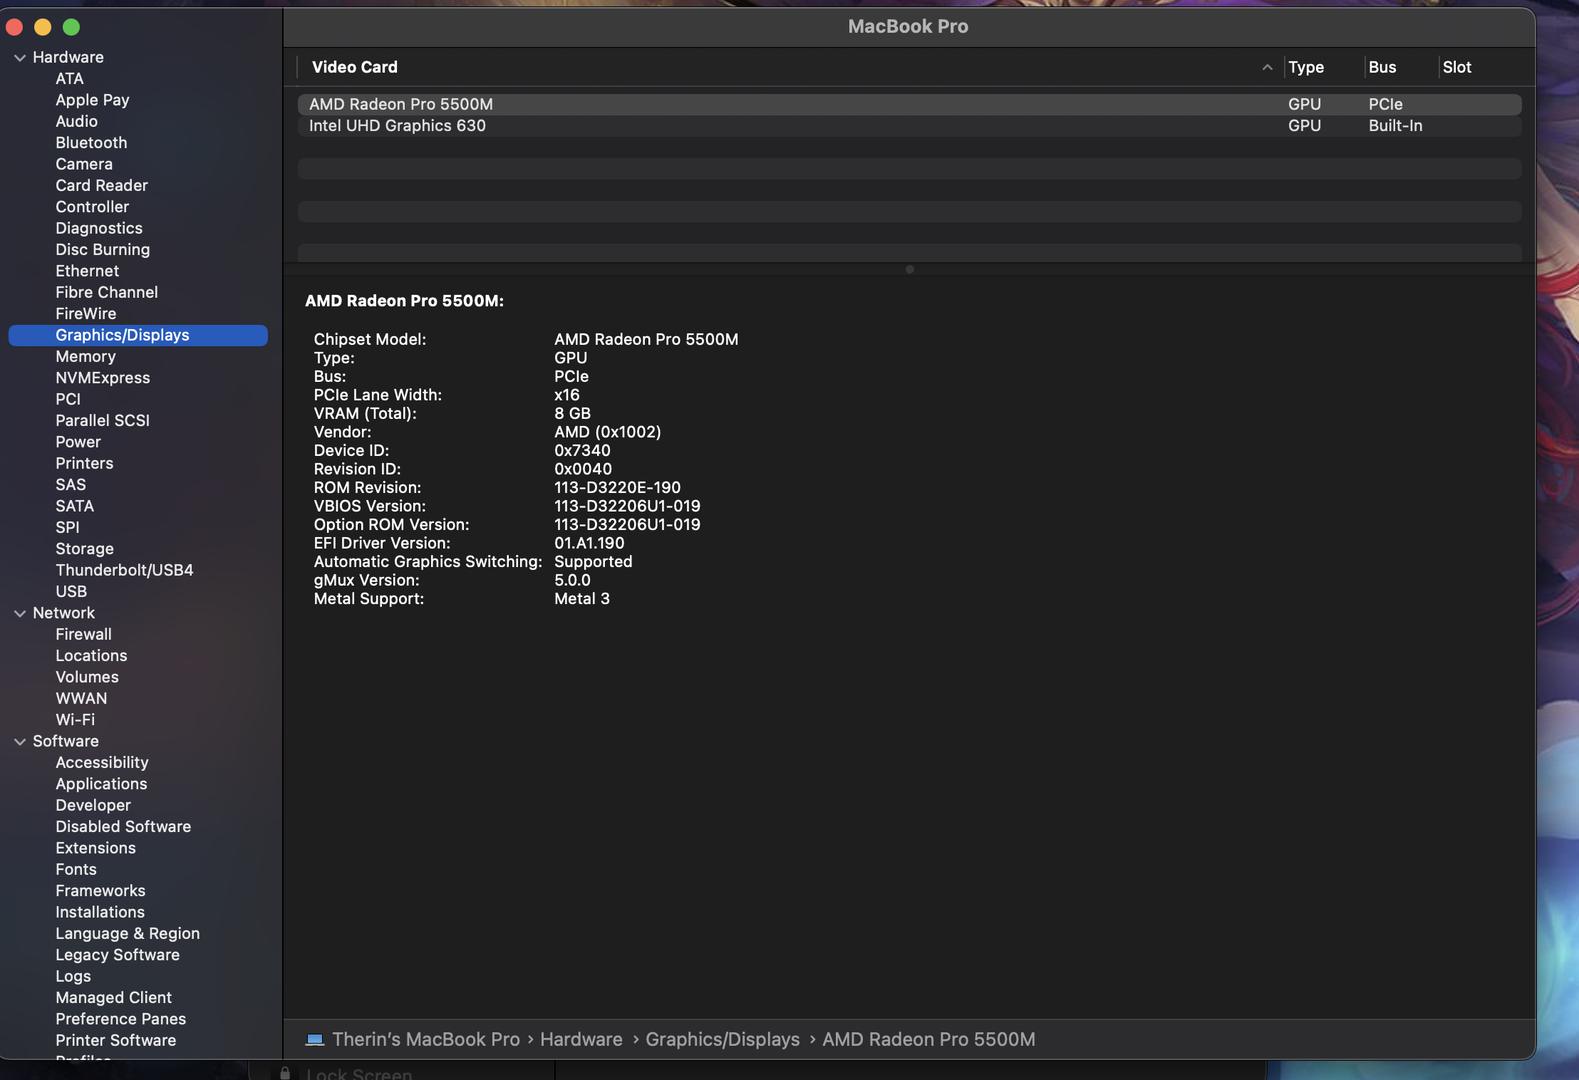Open Extensions under Software
The image size is (1579, 1080).
(95, 848)
